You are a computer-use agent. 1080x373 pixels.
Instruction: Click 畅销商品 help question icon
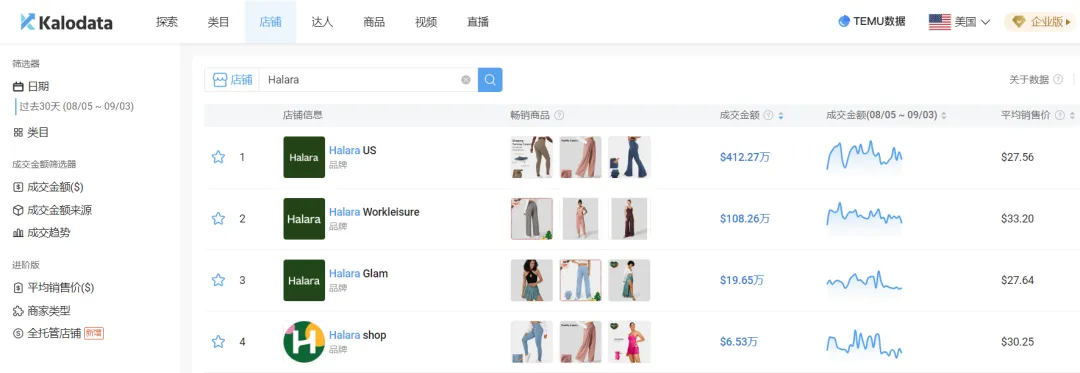[x=559, y=116]
